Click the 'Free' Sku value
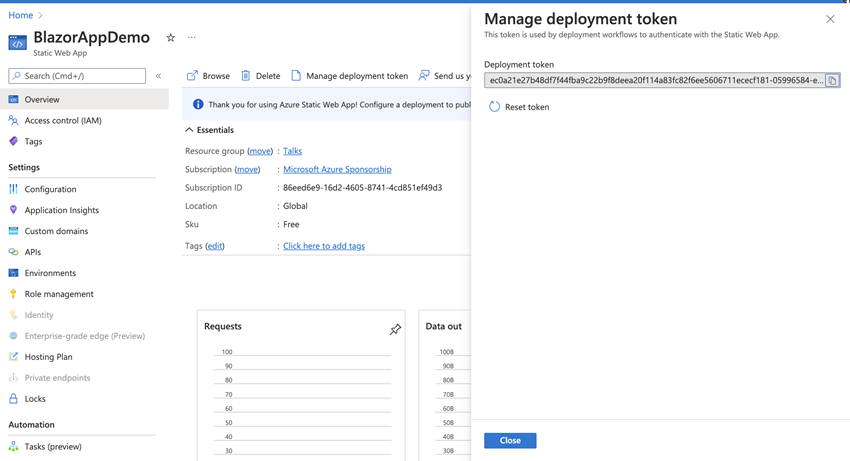Image resolution: width=850 pixels, height=461 pixels. (x=291, y=225)
